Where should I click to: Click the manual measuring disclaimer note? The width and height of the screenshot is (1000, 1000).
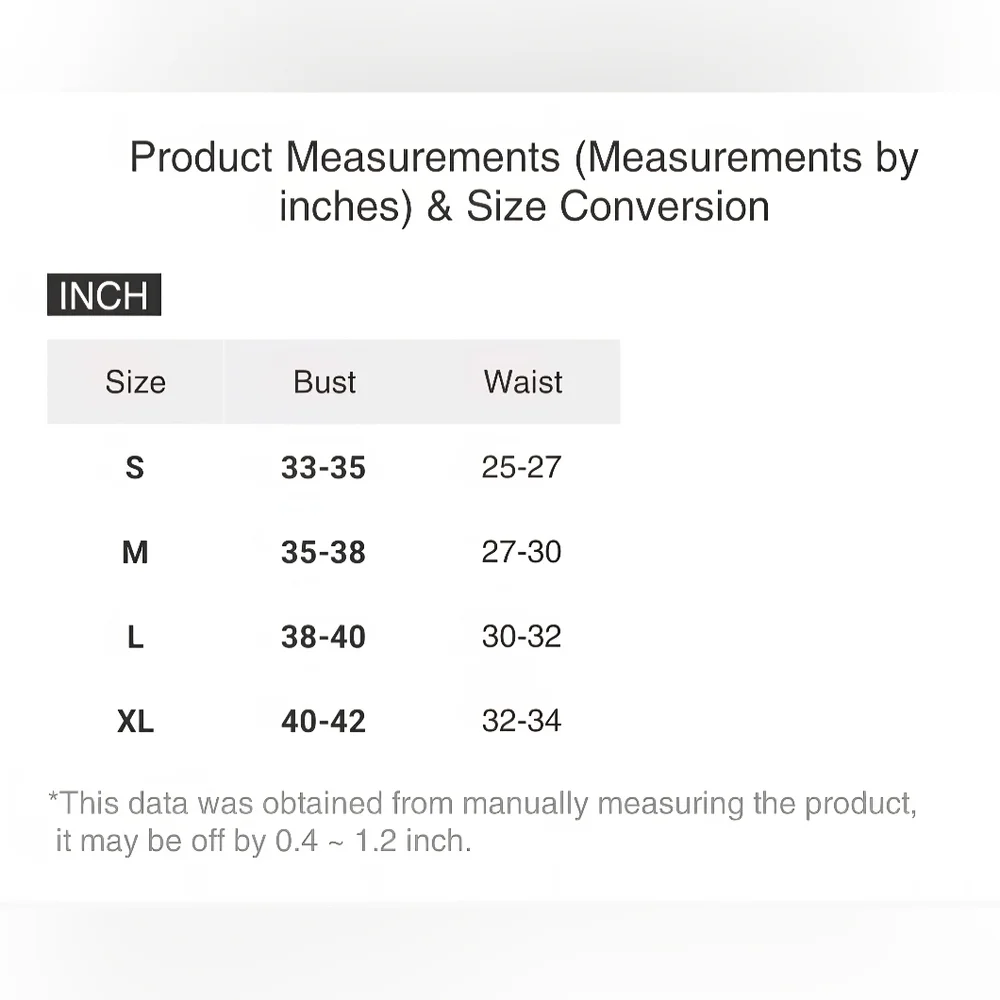point(482,804)
